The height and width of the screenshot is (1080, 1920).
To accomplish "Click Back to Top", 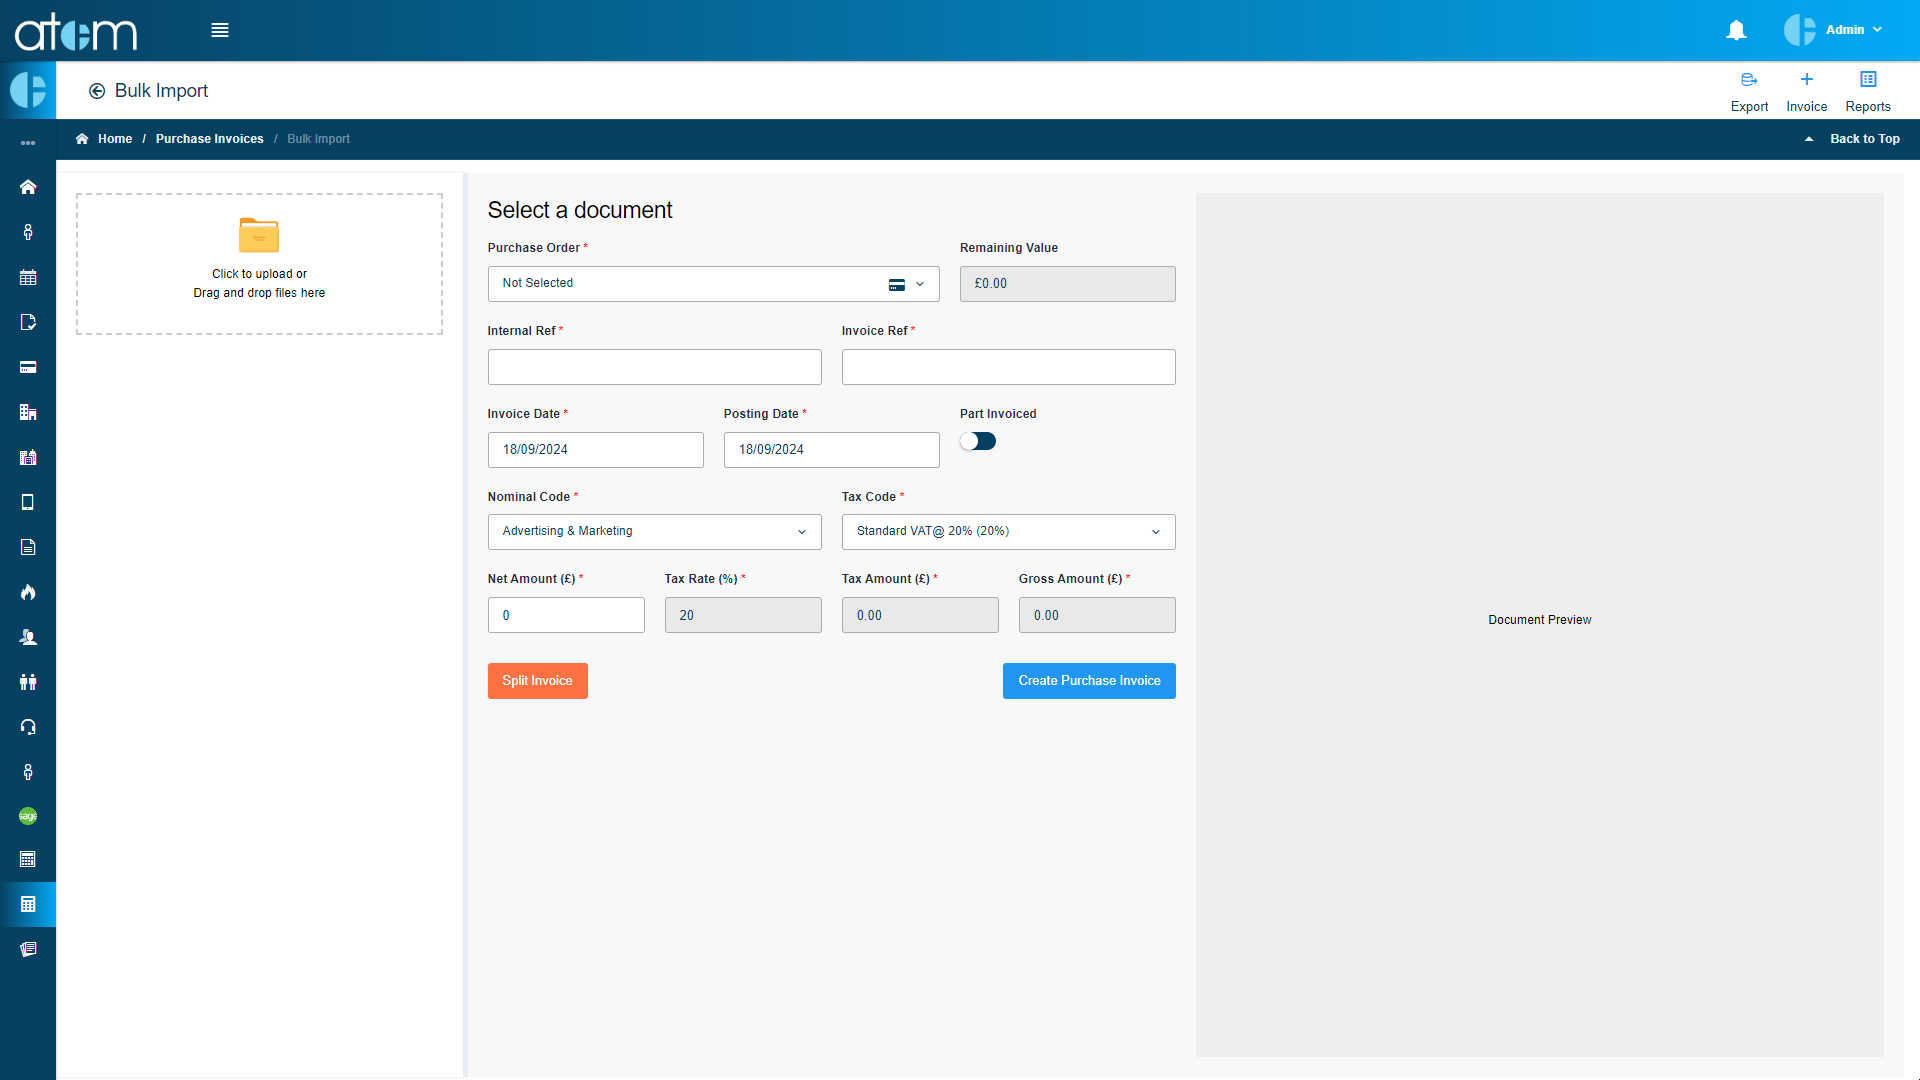I will pos(1864,139).
